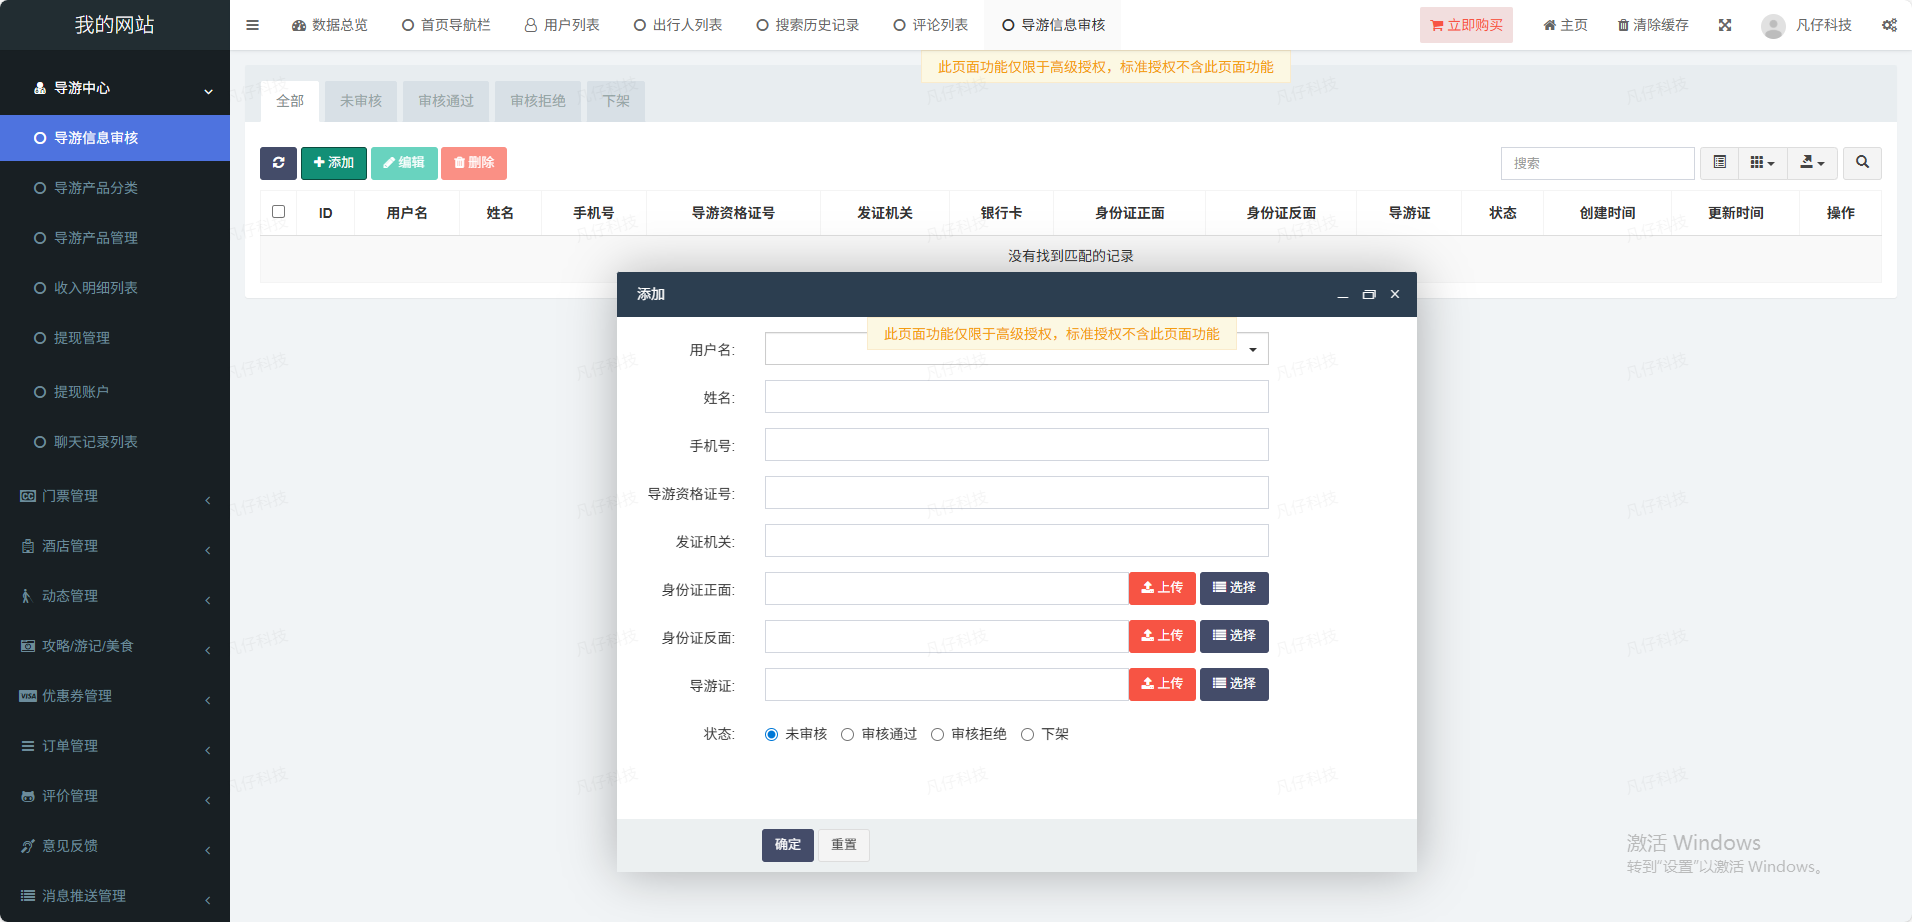Open the columns visibility dropdown
Screen dimensions: 1912x922
point(1762,163)
